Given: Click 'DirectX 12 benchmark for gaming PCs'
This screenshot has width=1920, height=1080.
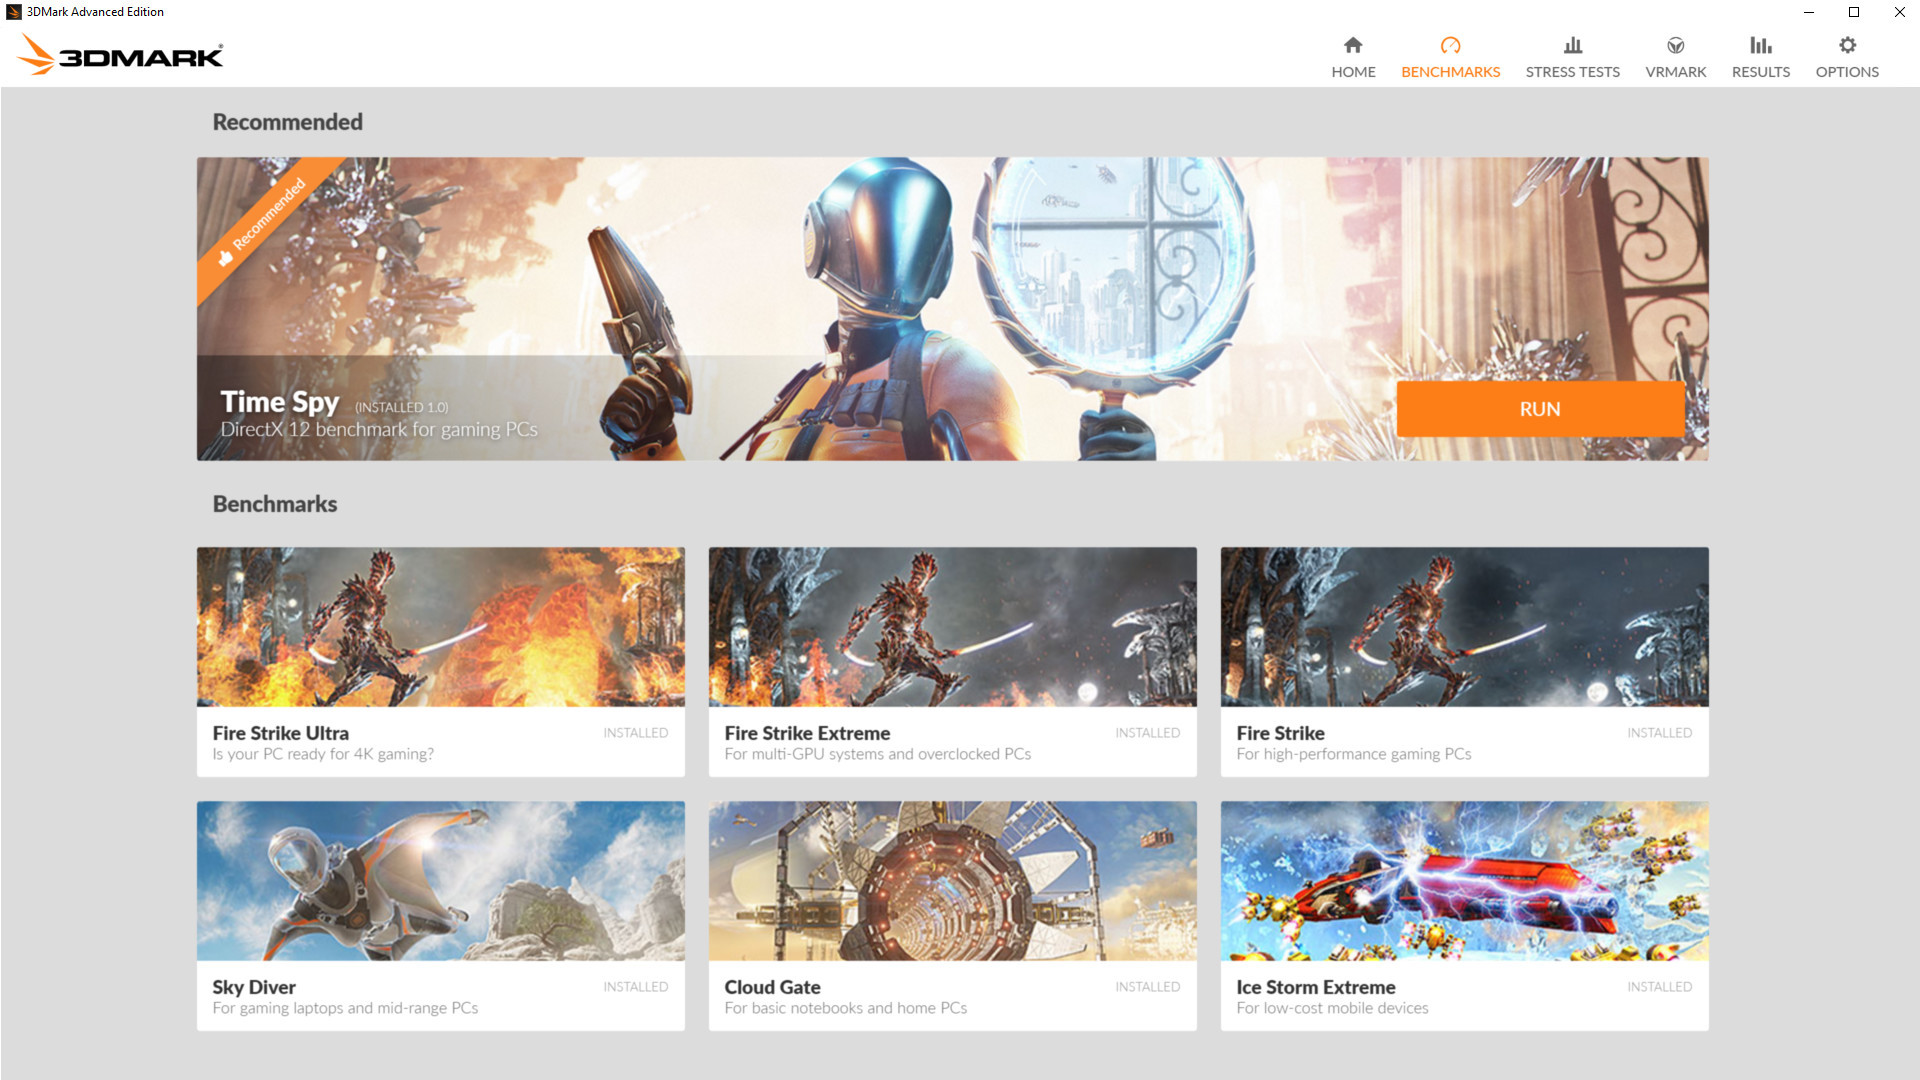Looking at the screenshot, I should click(x=379, y=429).
